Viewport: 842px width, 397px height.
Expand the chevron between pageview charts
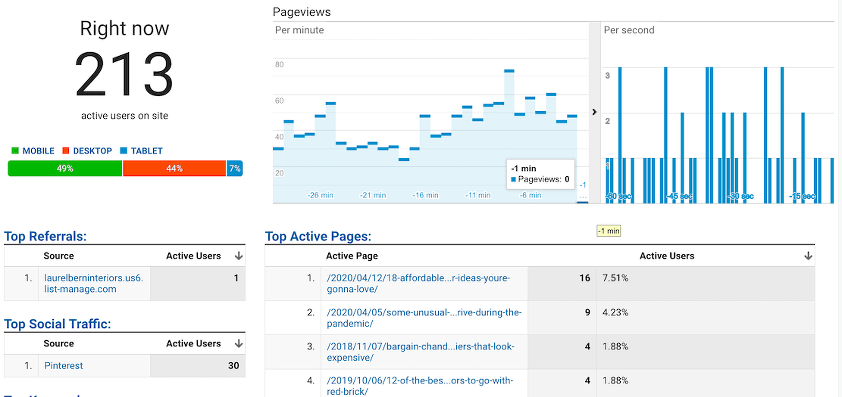click(x=594, y=112)
